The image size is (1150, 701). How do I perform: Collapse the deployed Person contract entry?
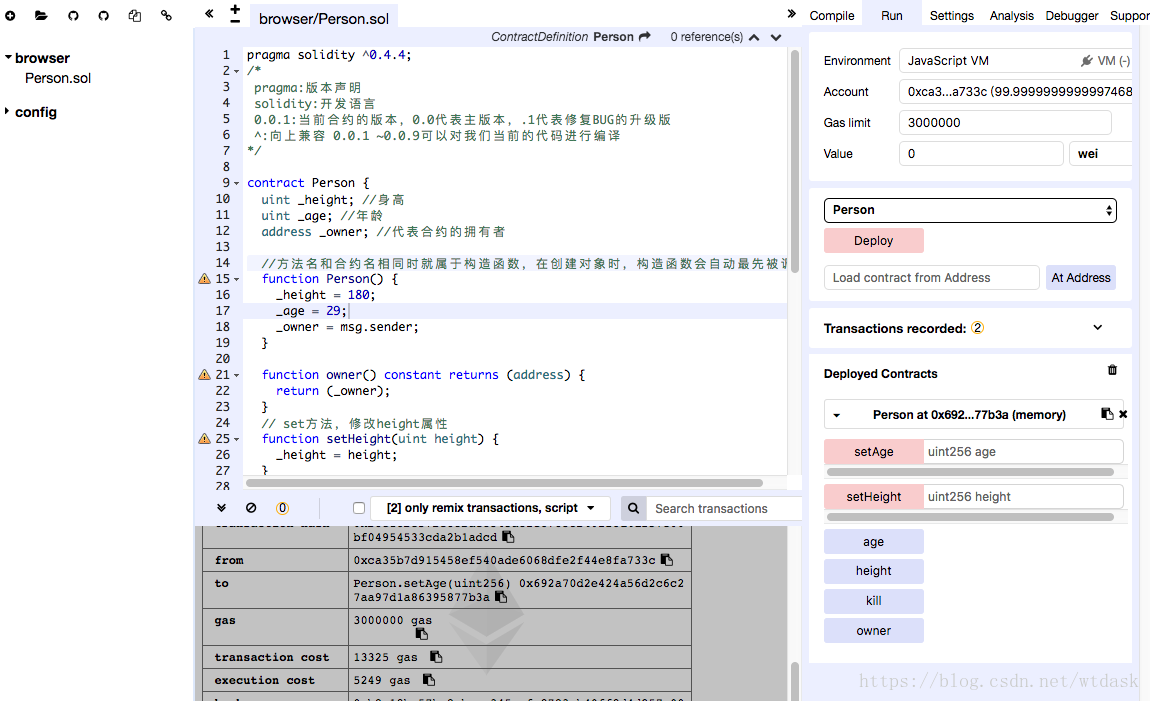click(836, 416)
